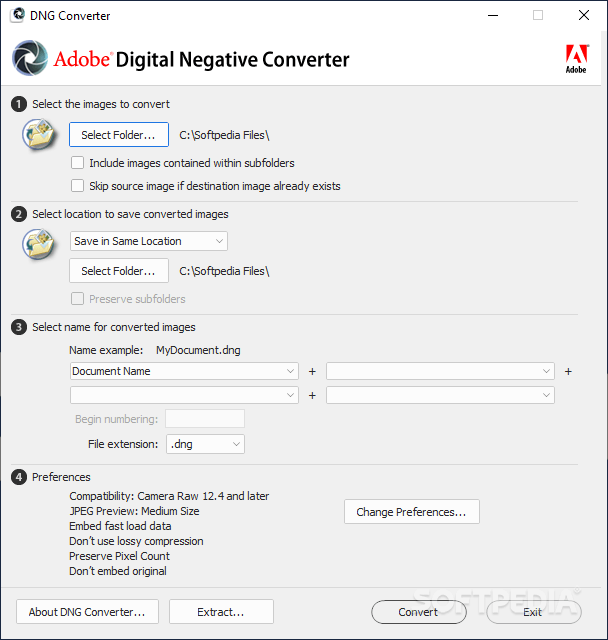Open the Document Name naming dropdown
608x640 pixels.
point(184,371)
